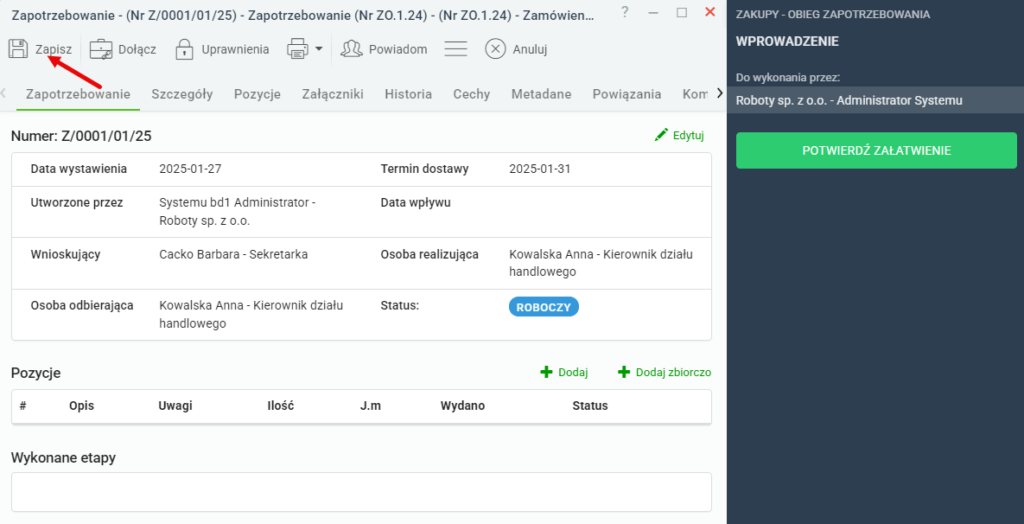1024x524 pixels.
Task: Click the ROBOCZY status badge
Action: pos(544,307)
